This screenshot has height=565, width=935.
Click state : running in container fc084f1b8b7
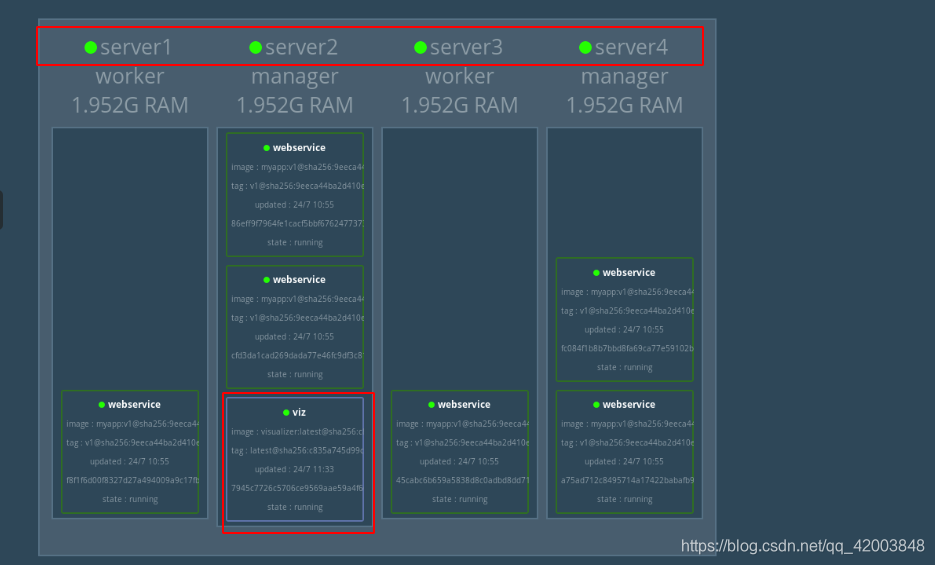tap(624, 368)
